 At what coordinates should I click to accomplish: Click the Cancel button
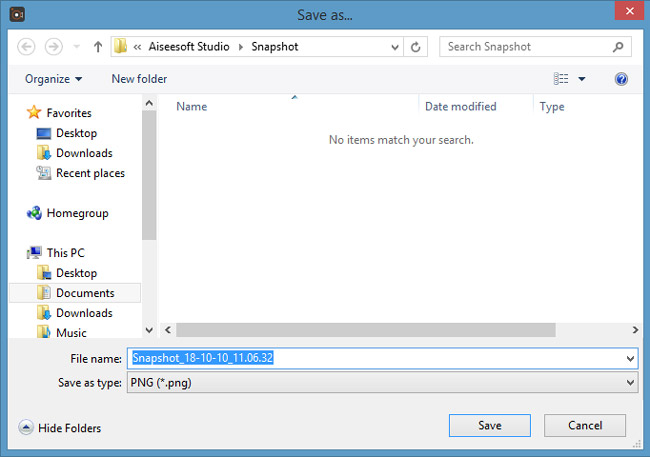585,425
